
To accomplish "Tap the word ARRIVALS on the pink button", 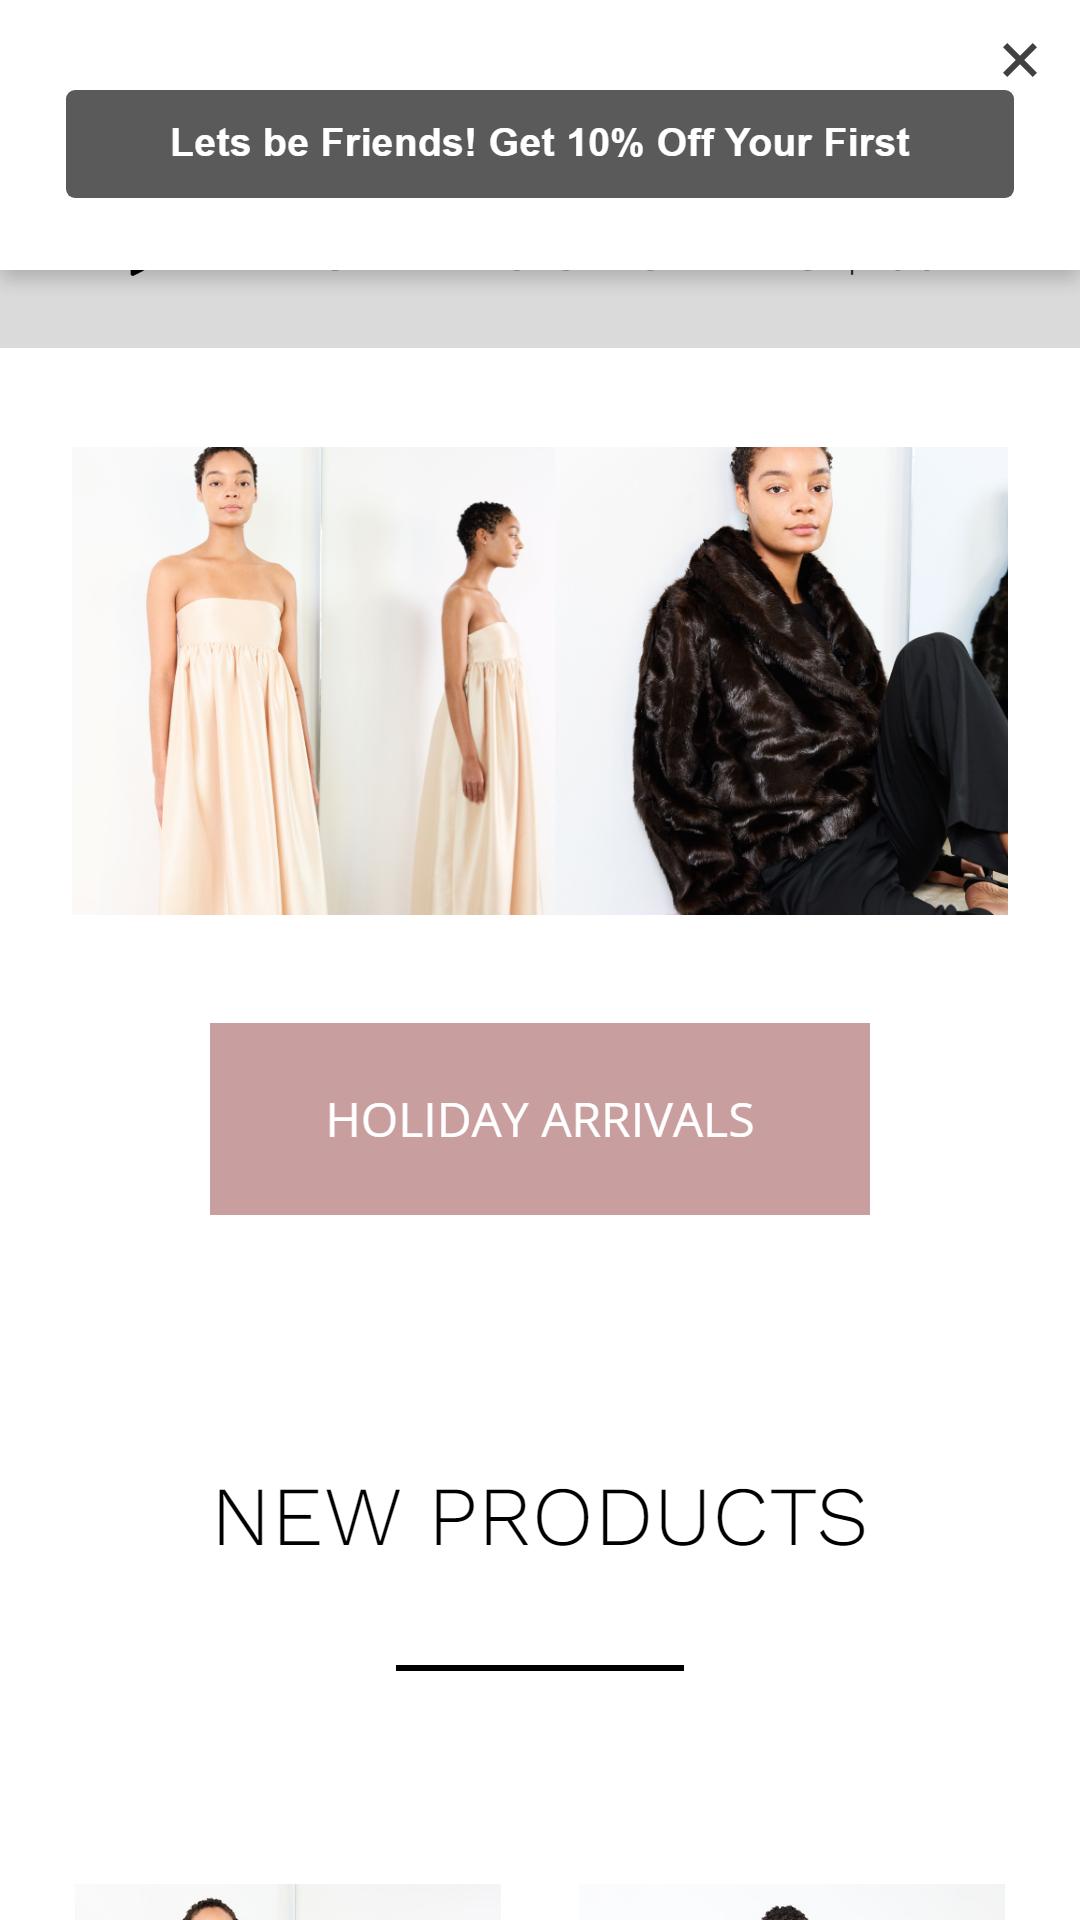I will (648, 1120).
